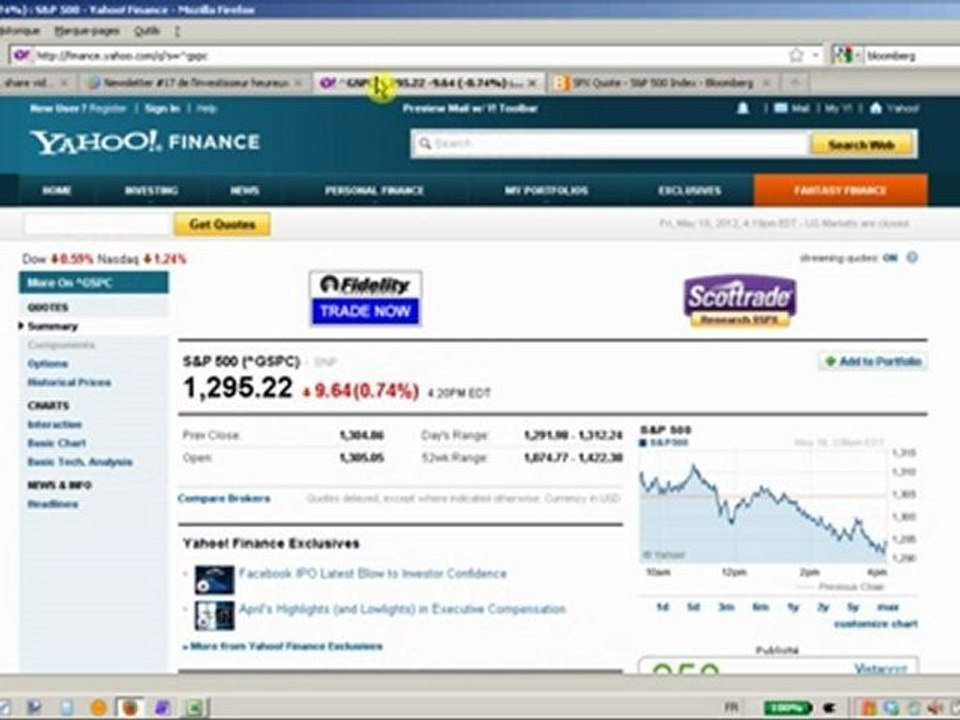This screenshot has height=720, width=960.
Task: Select the 3m chart range
Action: [x=726, y=607]
